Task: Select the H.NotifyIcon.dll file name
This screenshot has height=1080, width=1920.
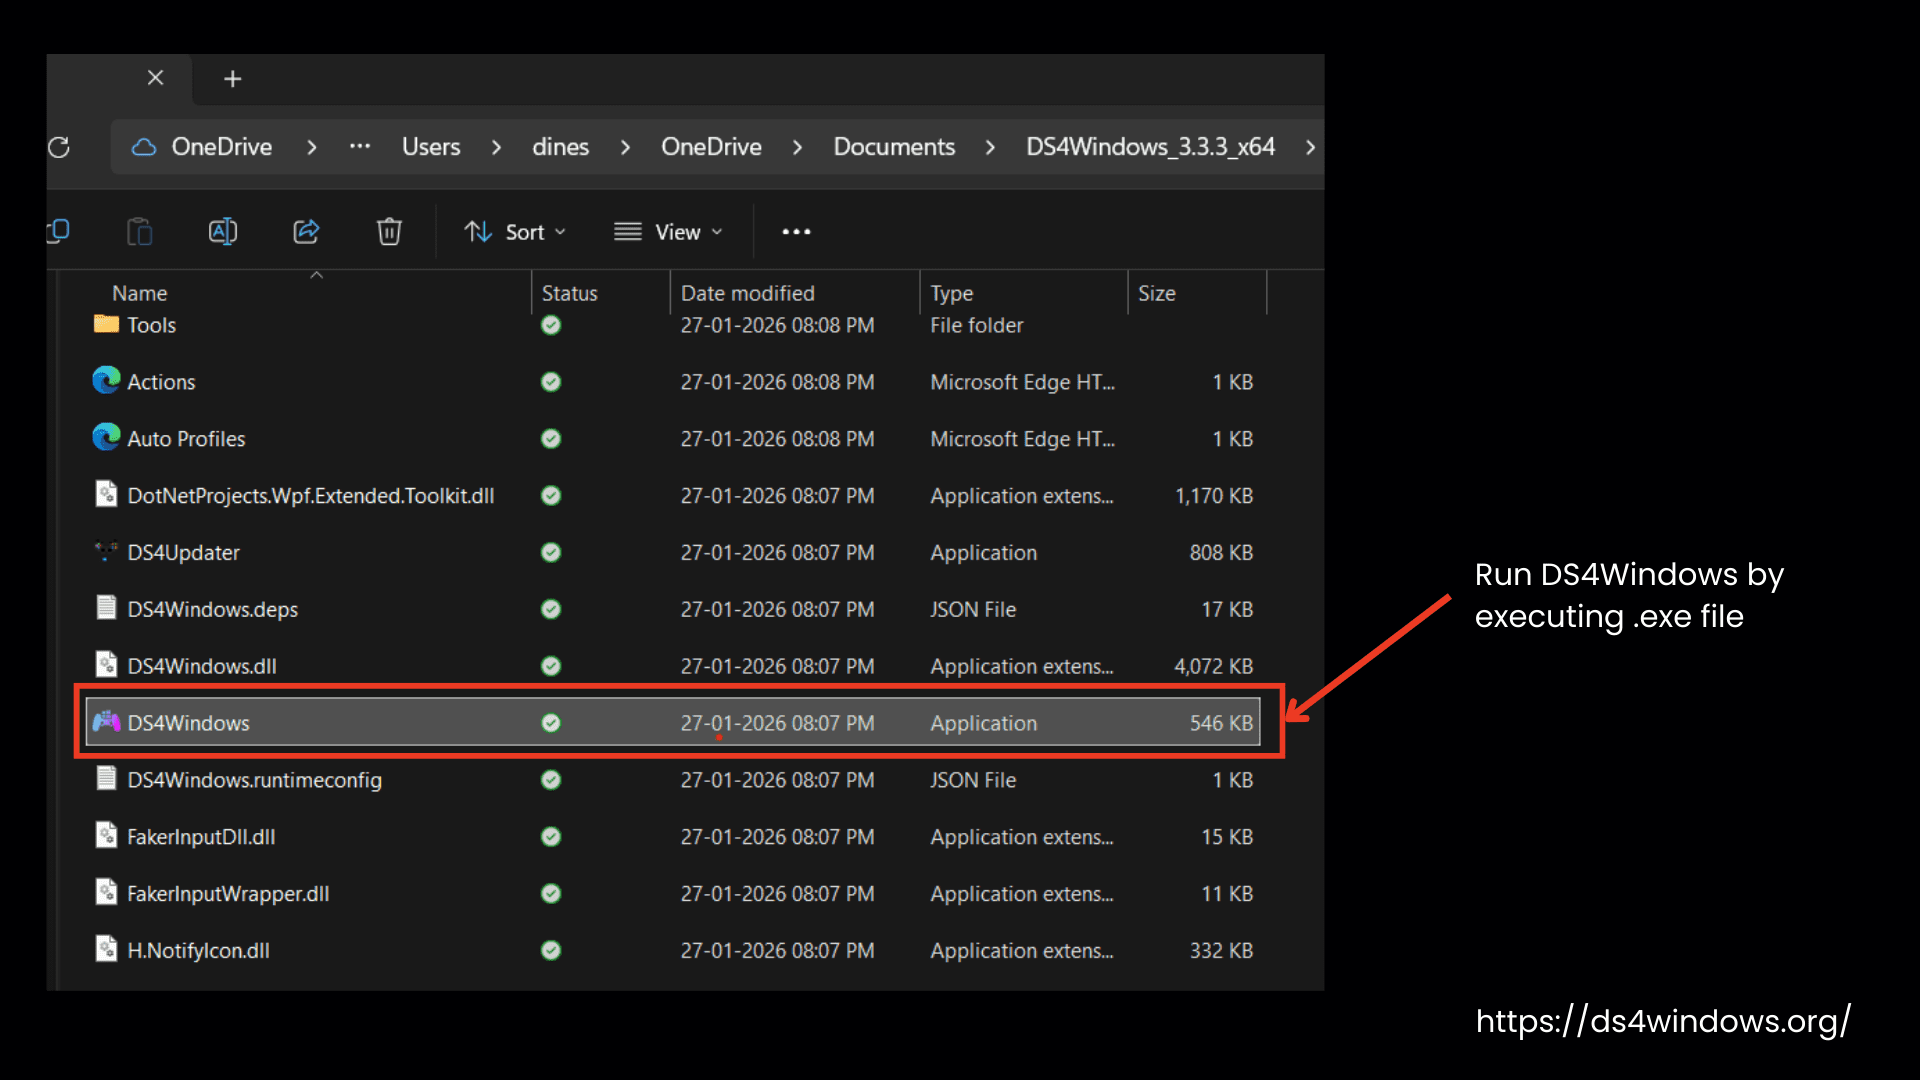Action: pos(198,951)
